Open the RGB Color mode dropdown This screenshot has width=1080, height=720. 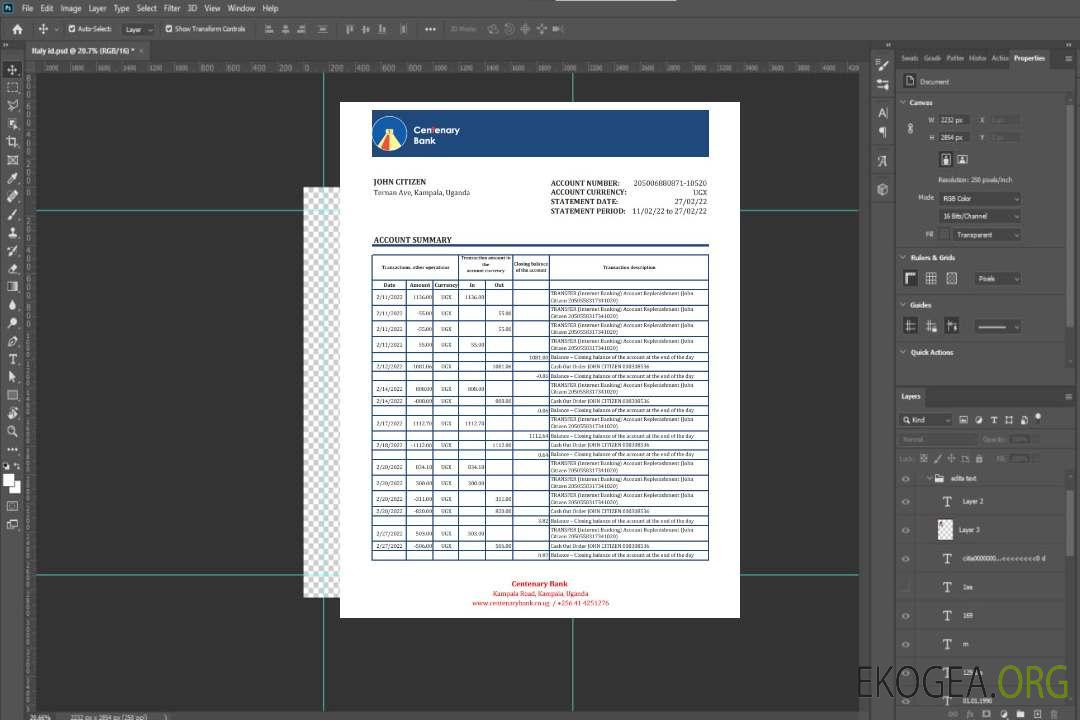tap(980, 198)
